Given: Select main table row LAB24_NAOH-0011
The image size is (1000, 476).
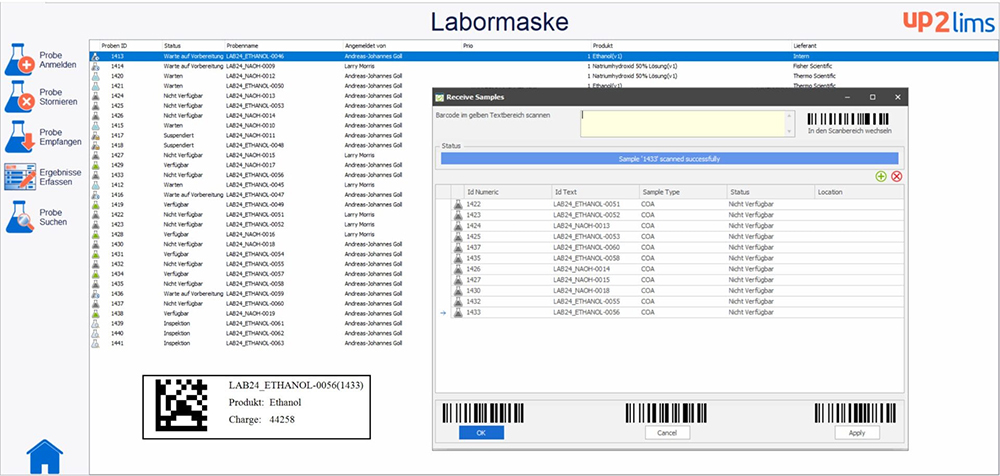Looking at the screenshot, I should 261,135.
